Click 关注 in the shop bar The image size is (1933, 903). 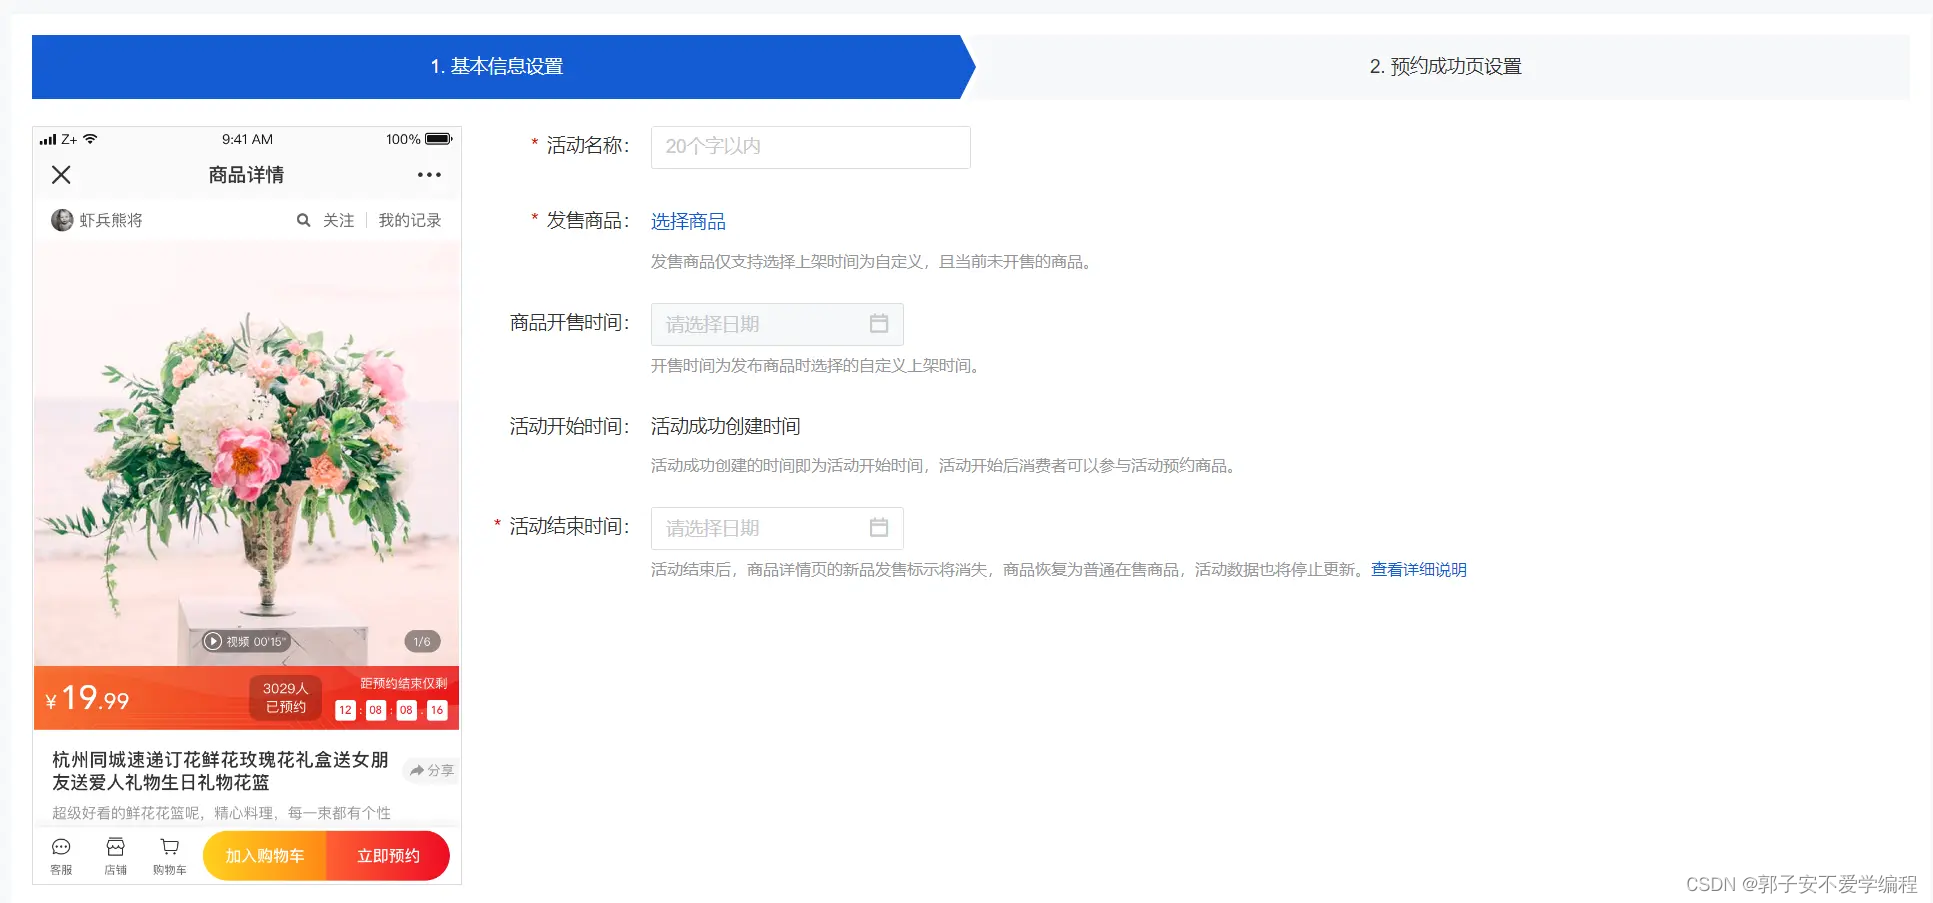coord(339,220)
